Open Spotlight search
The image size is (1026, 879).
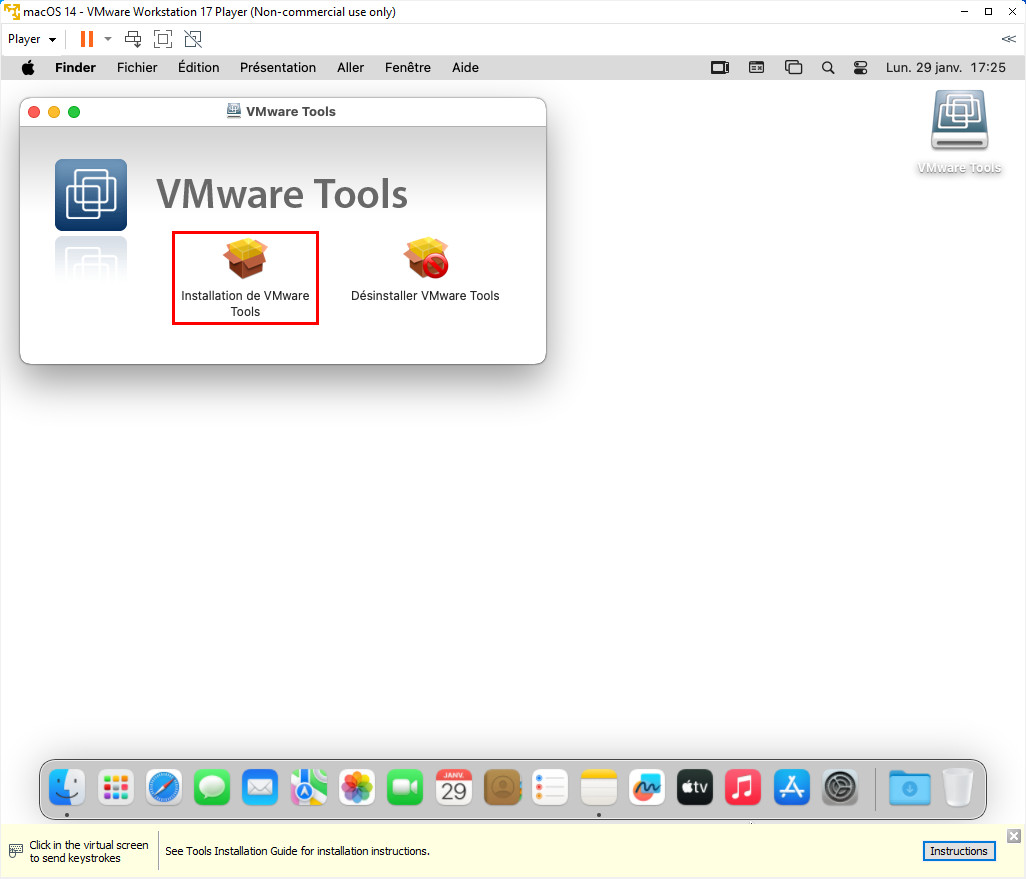click(x=828, y=67)
